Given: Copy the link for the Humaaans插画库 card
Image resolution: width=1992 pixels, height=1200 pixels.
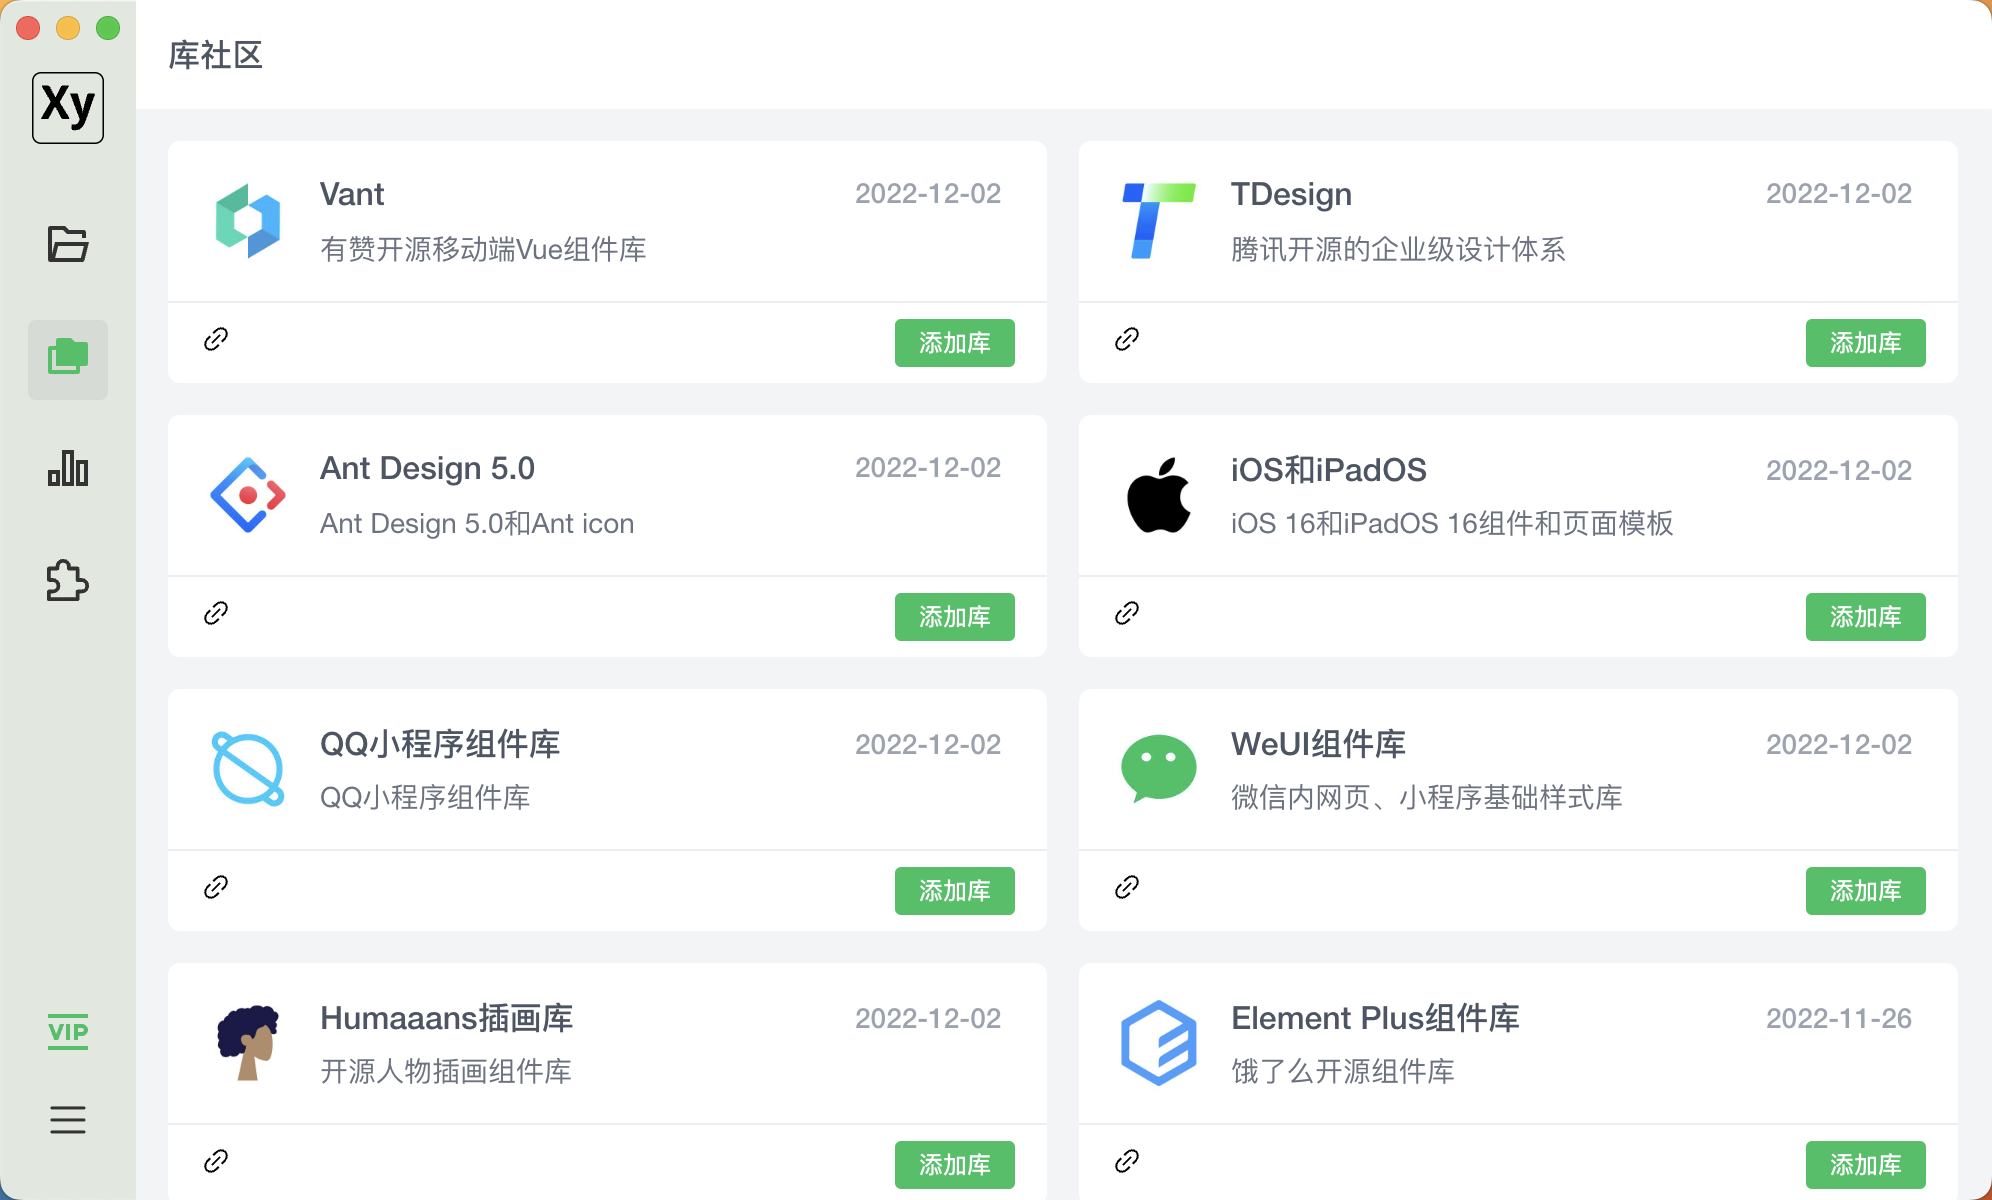Looking at the screenshot, I should (215, 1162).
